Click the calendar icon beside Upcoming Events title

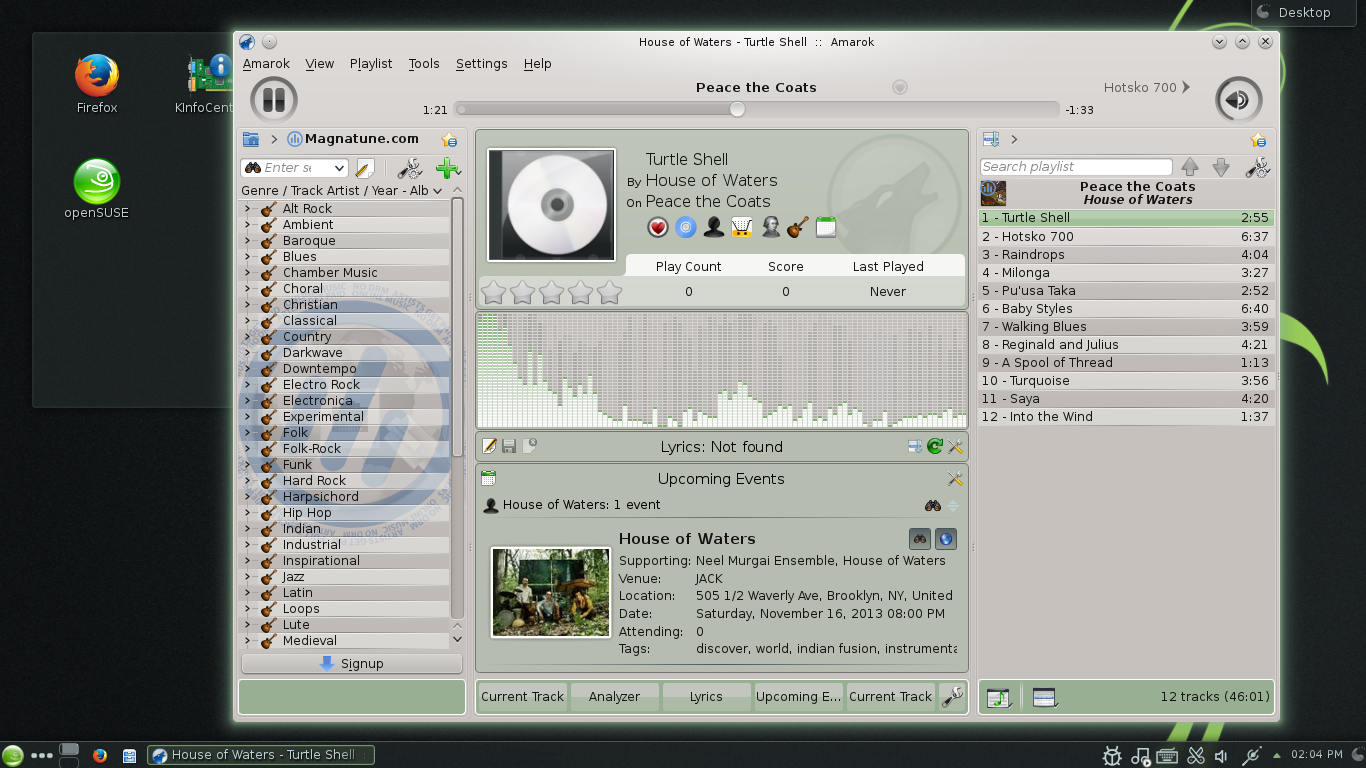tap(488, 478)
